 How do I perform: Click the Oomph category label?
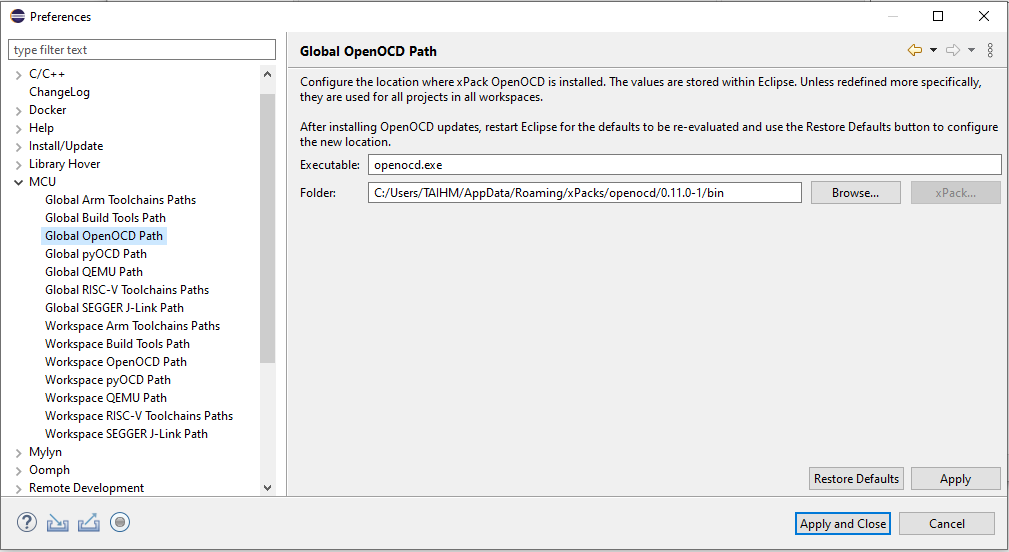[x=49, y=470]
